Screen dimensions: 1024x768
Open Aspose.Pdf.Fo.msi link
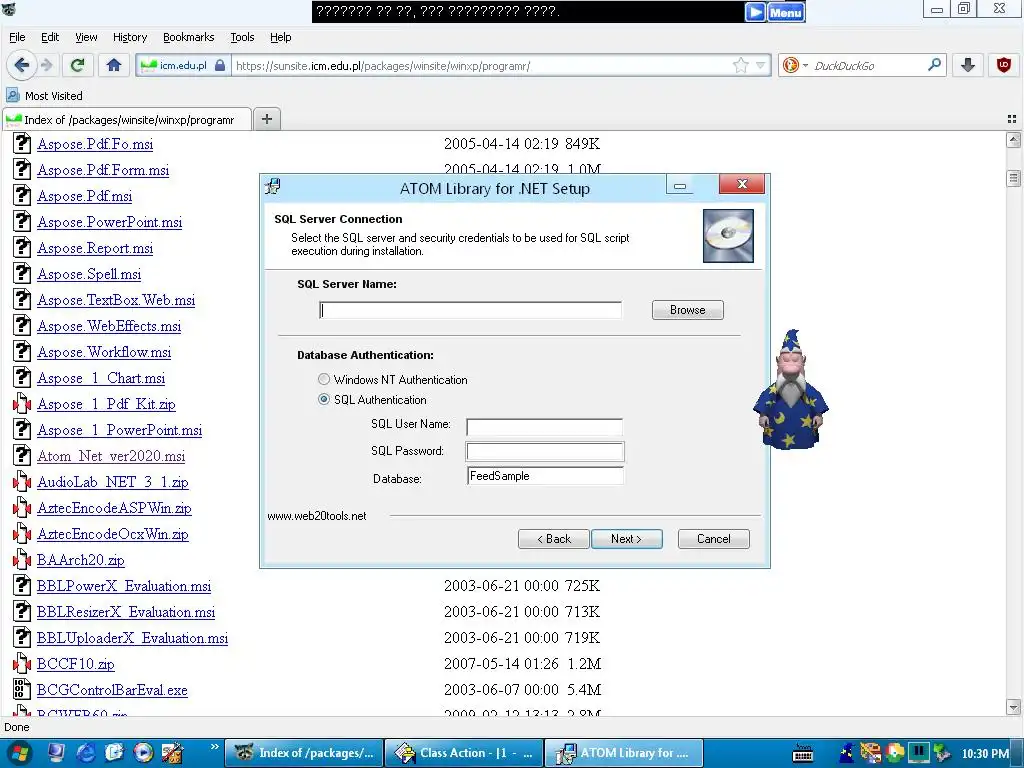point(95,144)
